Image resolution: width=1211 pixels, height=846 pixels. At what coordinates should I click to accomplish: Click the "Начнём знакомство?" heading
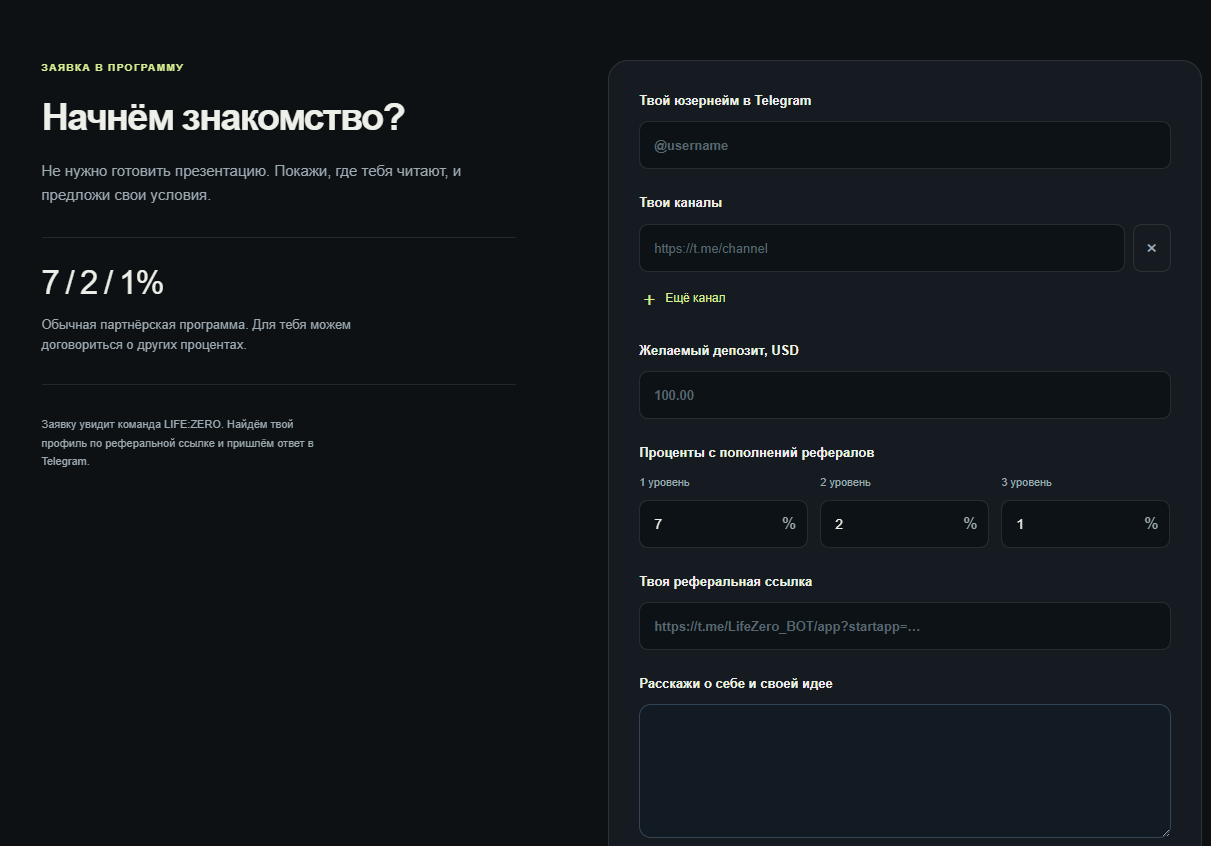[223, 118]
